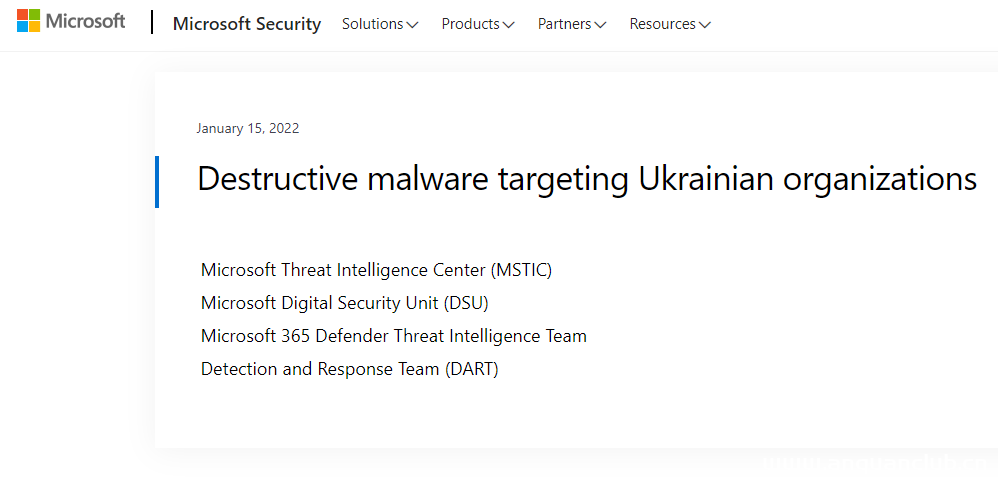The height and width of the screenshot is (485, 998).
Task: Open the Solutions menu label
Action: coord(372,24)
